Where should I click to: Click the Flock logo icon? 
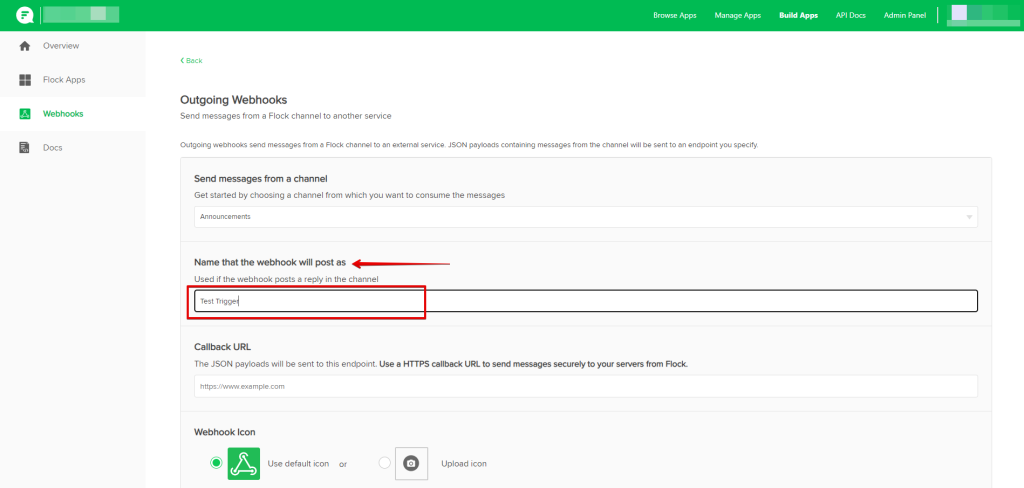click(25, 15)
